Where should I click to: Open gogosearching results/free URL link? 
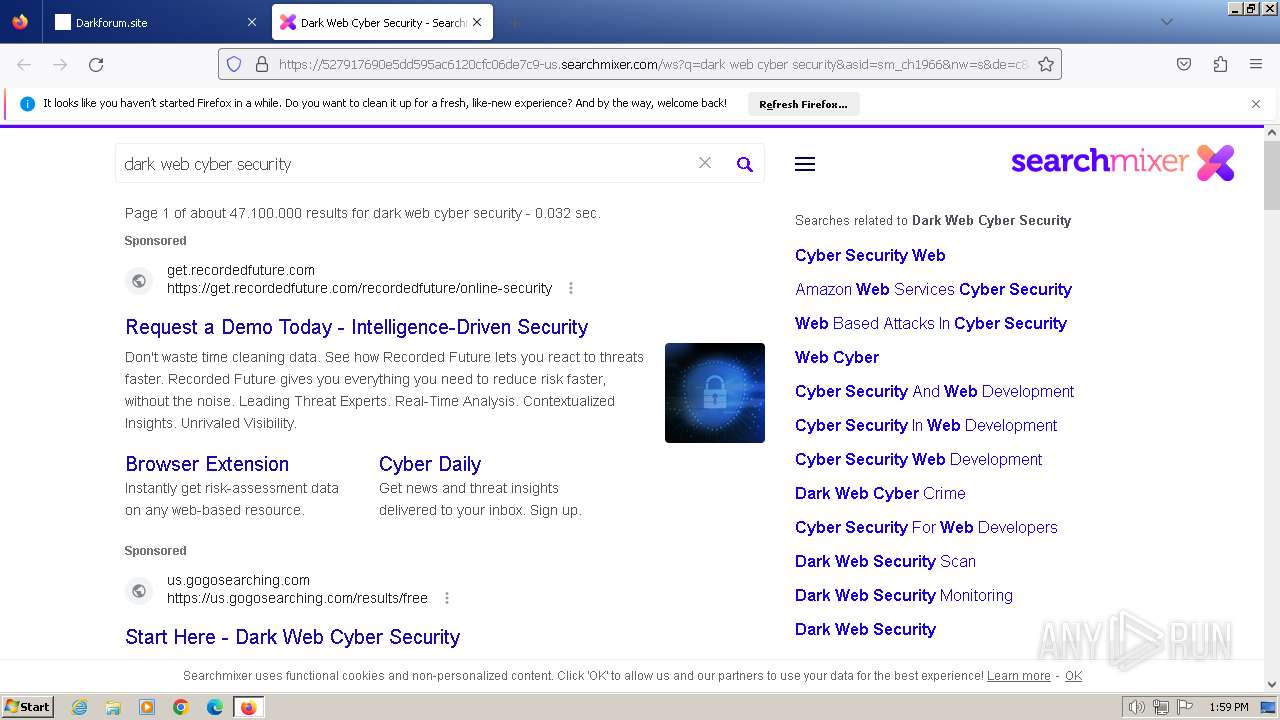(x=298, y=598)
